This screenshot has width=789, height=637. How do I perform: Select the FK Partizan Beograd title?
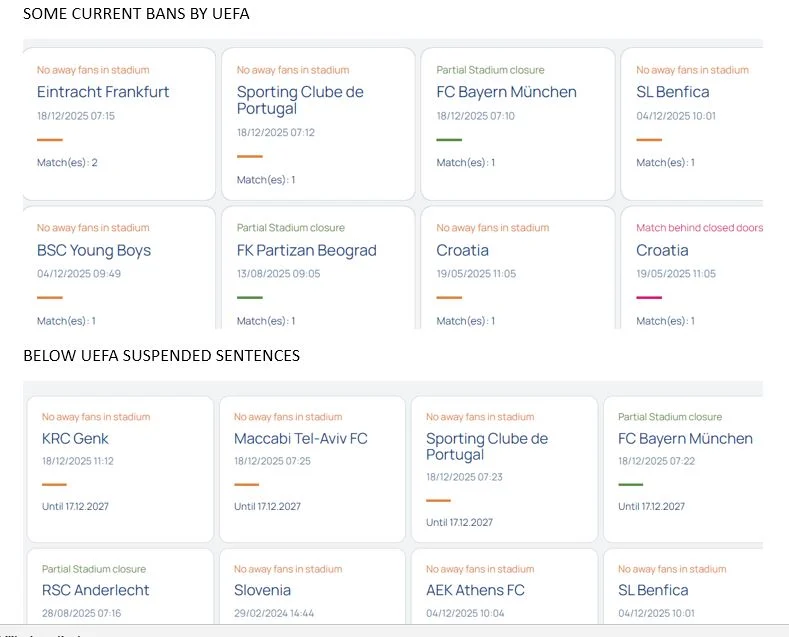tap(306, 250)
